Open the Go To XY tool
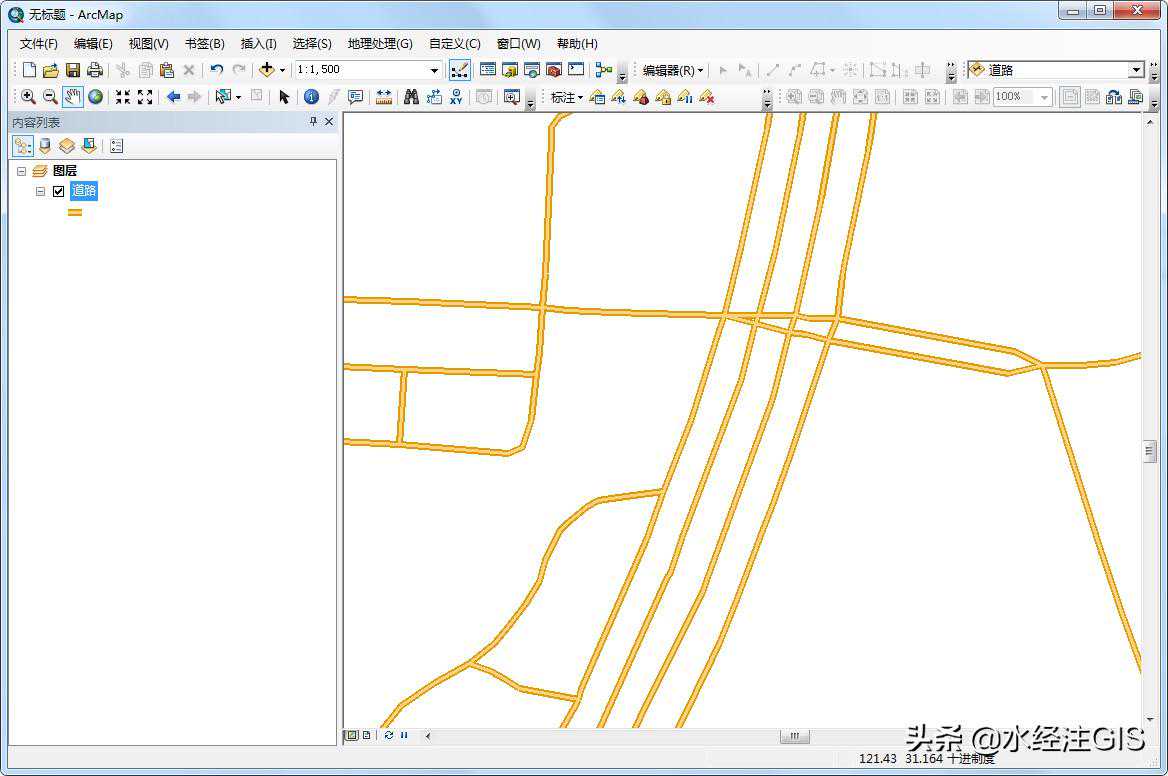Screen dimensions: 1168x776 [457, 97]
